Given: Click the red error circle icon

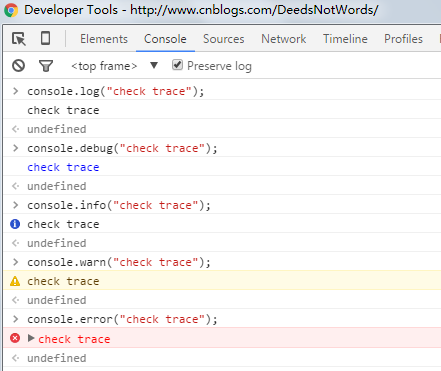Looking at the screenshot, I should click(15, 338).
